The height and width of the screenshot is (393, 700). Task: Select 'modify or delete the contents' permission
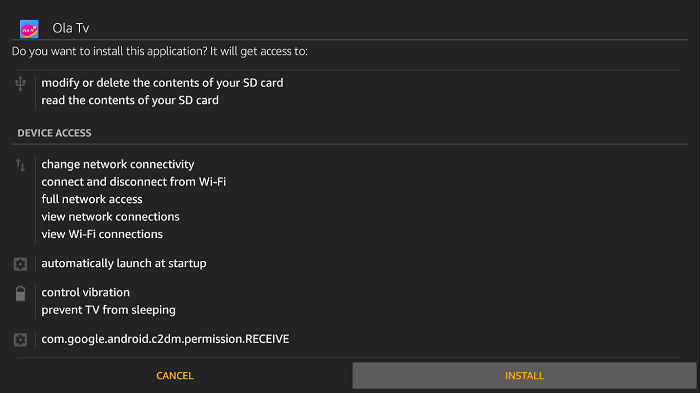tap(162, 83)
